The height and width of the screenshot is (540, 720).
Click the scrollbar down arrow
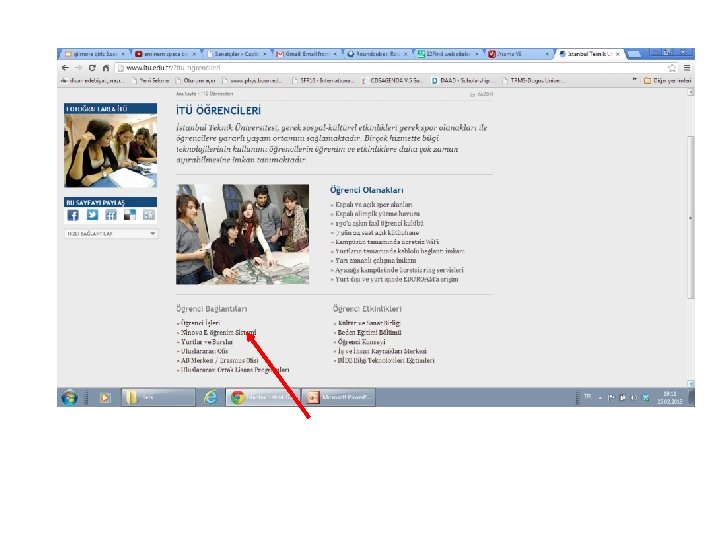pos(691,383)
